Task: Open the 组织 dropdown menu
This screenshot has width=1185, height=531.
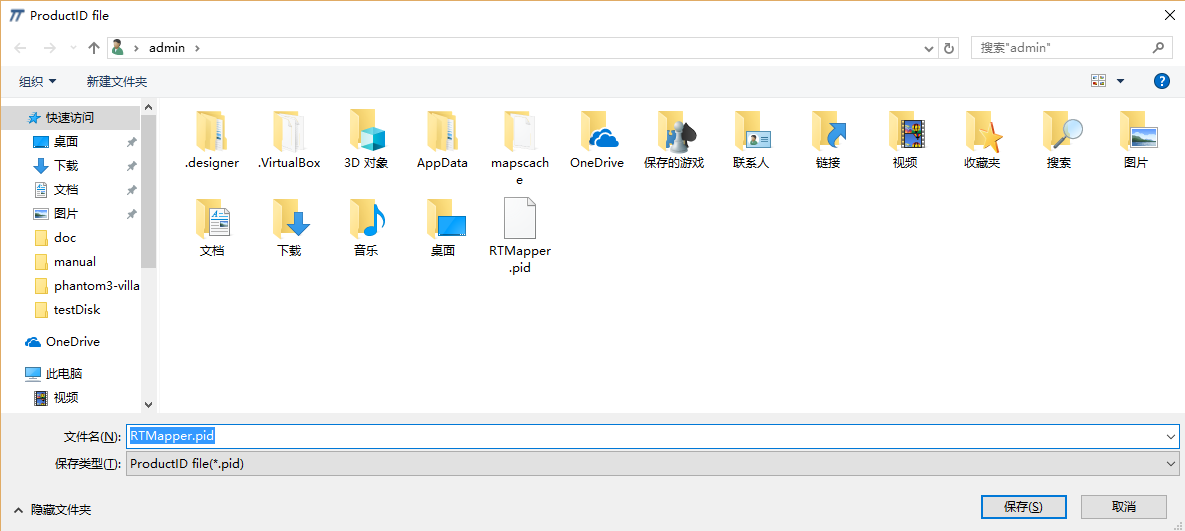Action: 38,81
